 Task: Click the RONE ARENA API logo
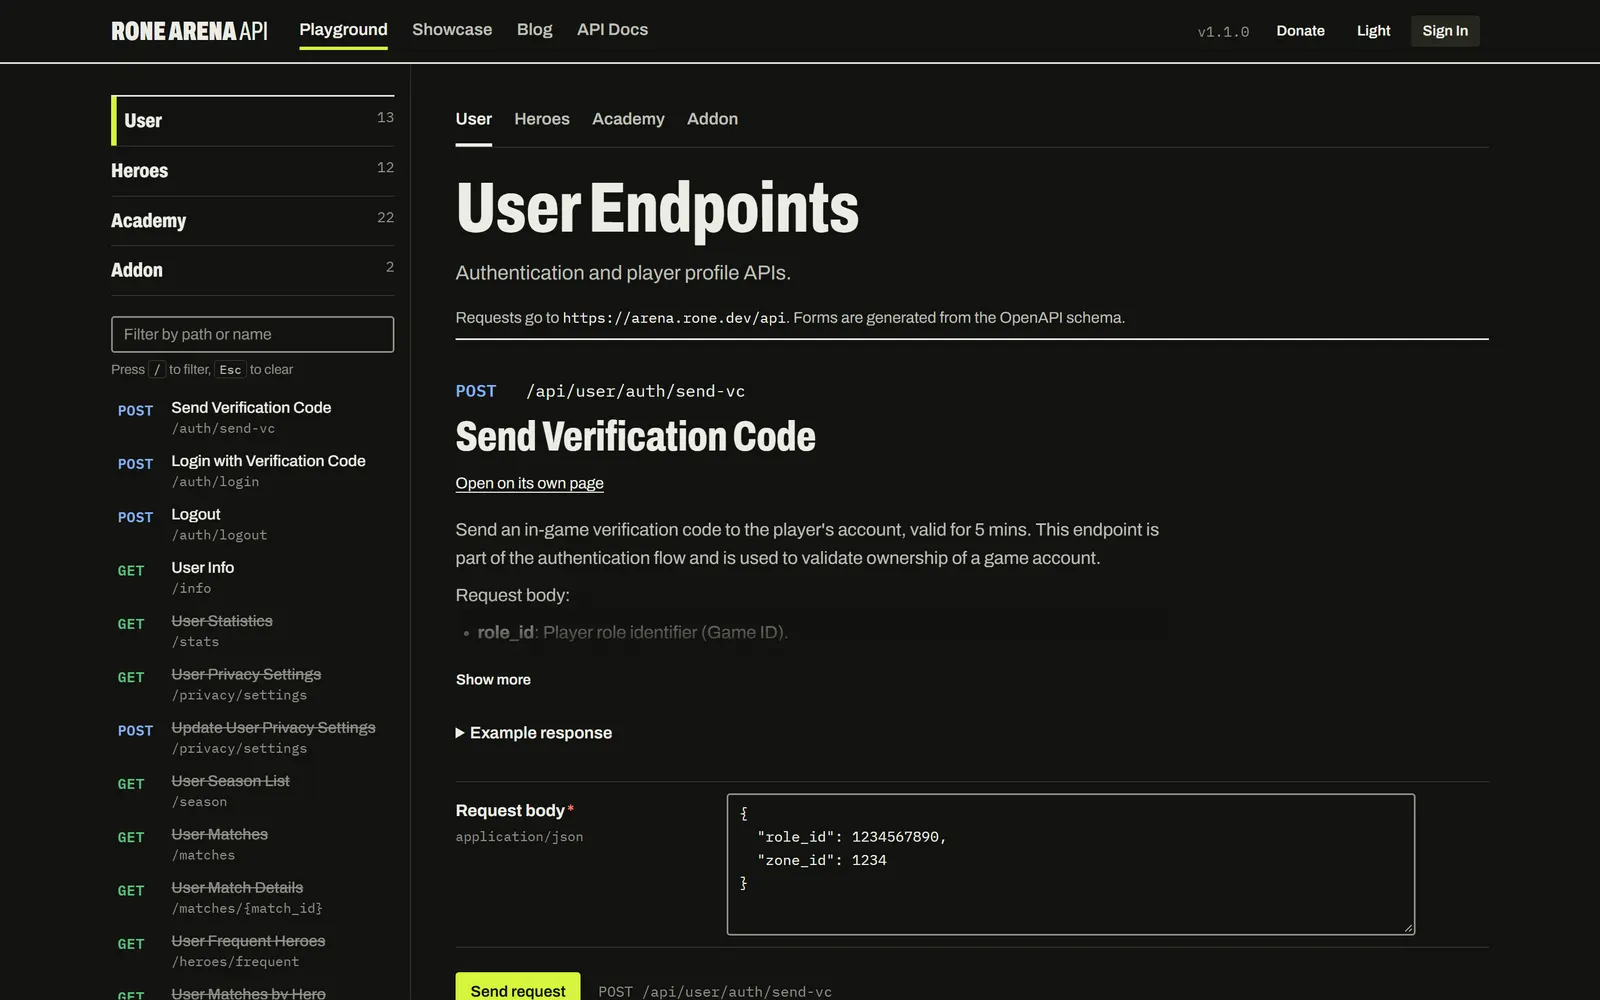(x=189, y=31)
